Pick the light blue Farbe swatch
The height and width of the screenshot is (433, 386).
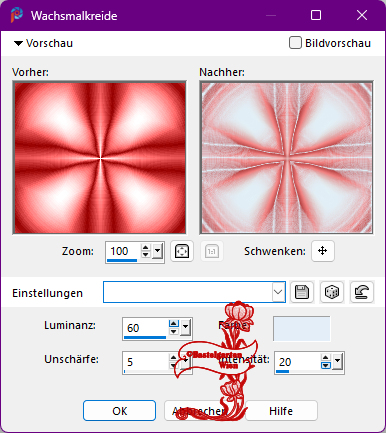[302, 329]
